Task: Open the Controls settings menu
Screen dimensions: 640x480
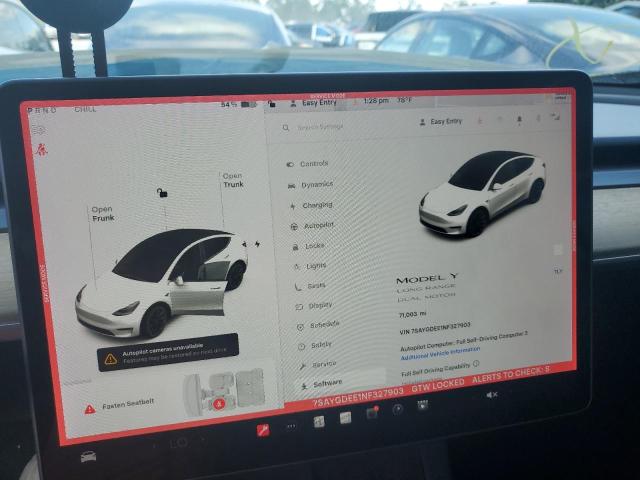Action: (x=308, y=164)
